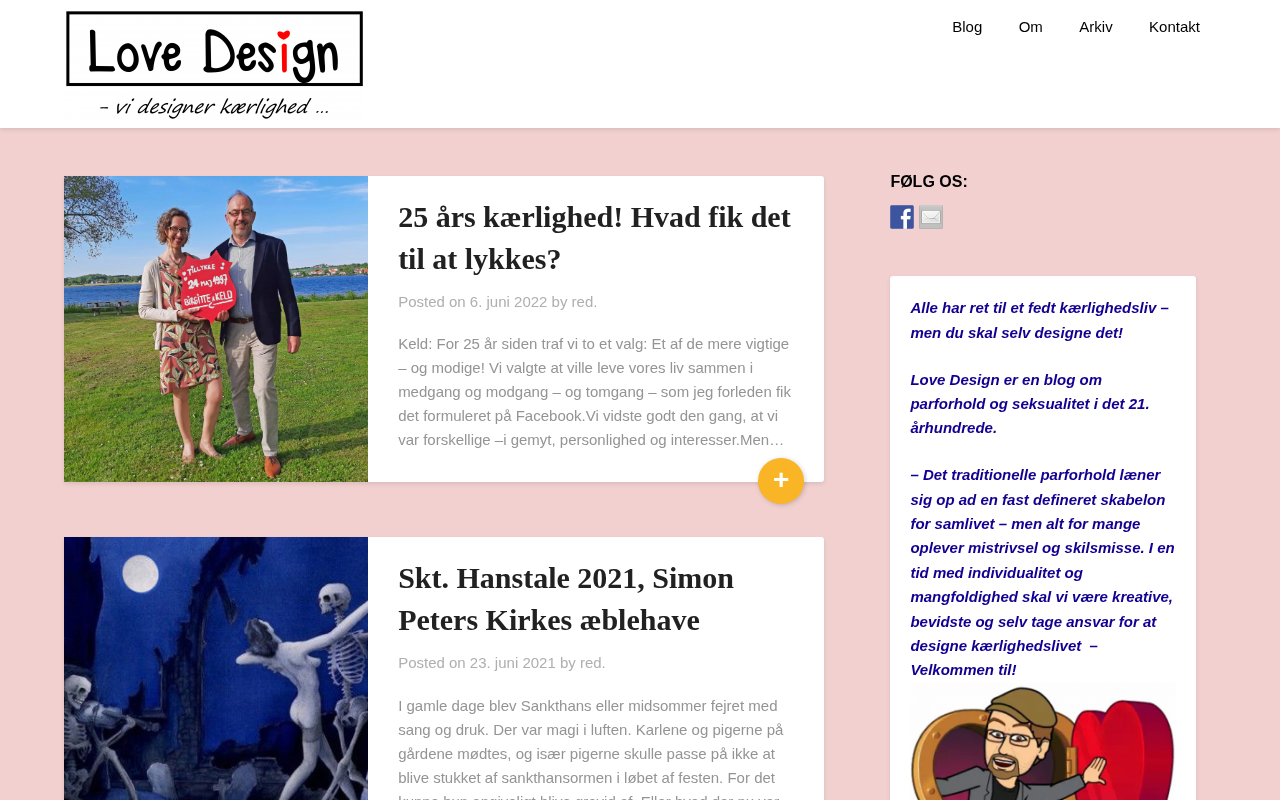Viewport: 1280px width, 800px height.
Task: Click the cartoon man with heart image
Action: [x=1042, y=742]
